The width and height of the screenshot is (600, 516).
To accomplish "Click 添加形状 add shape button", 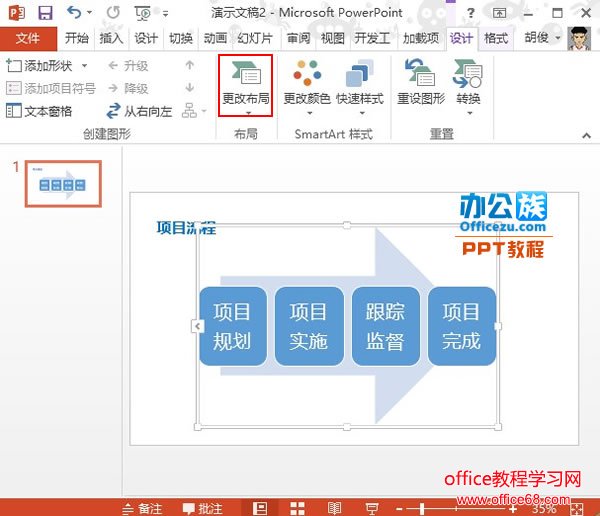I will [40, 66].
